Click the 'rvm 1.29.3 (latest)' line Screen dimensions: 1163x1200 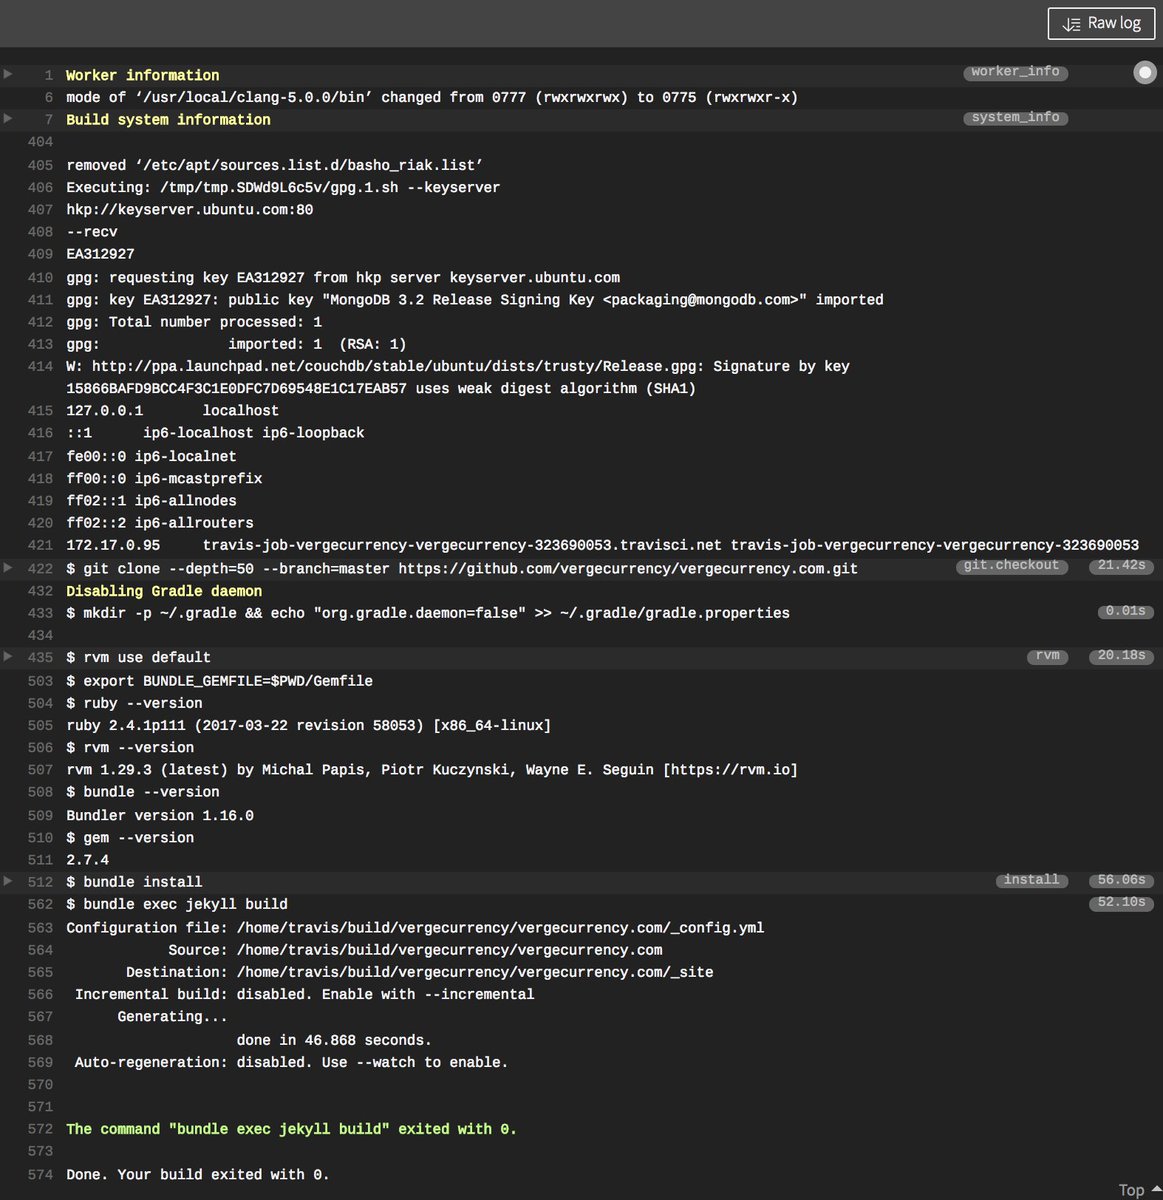tap(432, 770)
